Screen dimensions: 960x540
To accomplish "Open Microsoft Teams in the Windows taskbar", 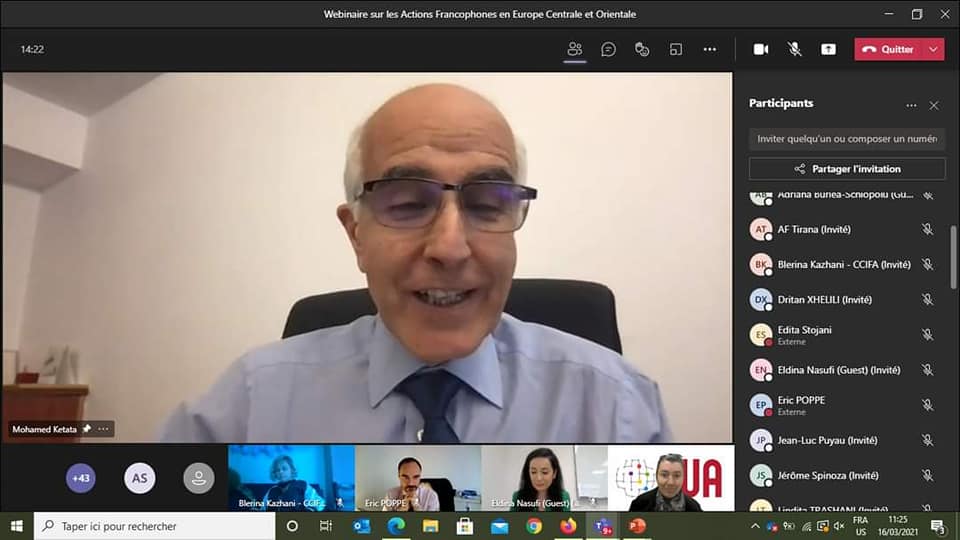I will click(603, 526).
